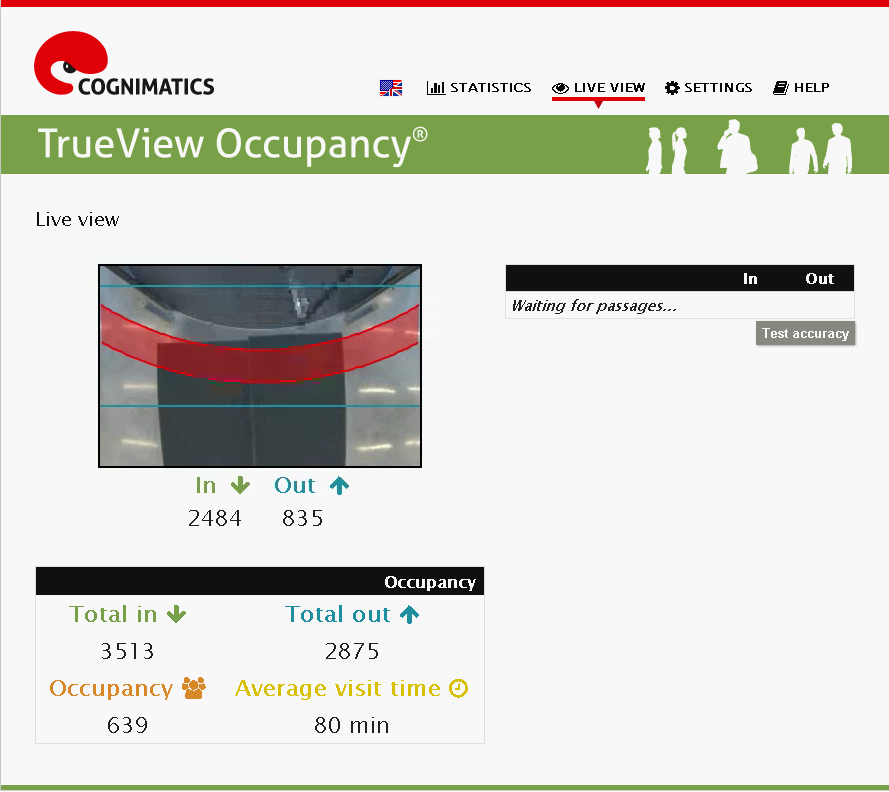This screenshot has width=889, height=792.
Task: Click the teal Out up-arrow icon
Action: [340, 485]
